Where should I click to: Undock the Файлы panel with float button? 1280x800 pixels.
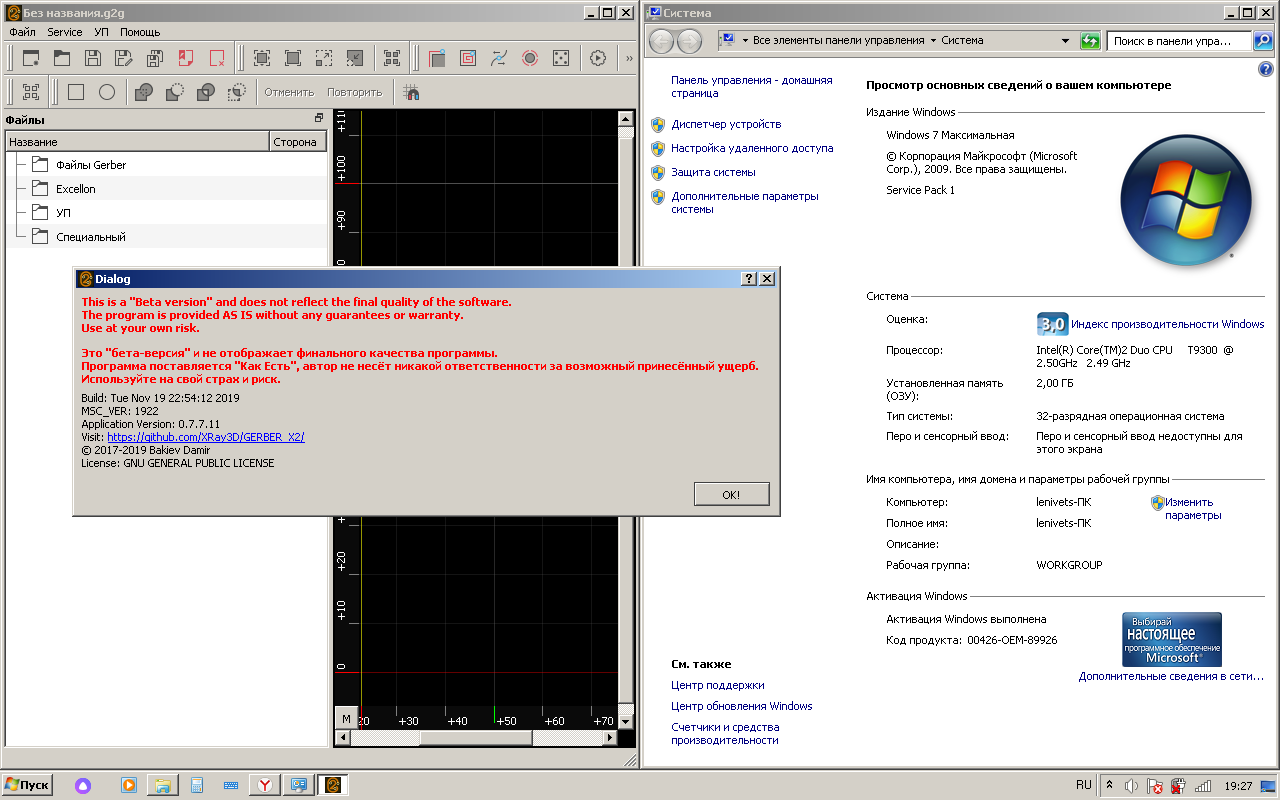tap(319, 118)
